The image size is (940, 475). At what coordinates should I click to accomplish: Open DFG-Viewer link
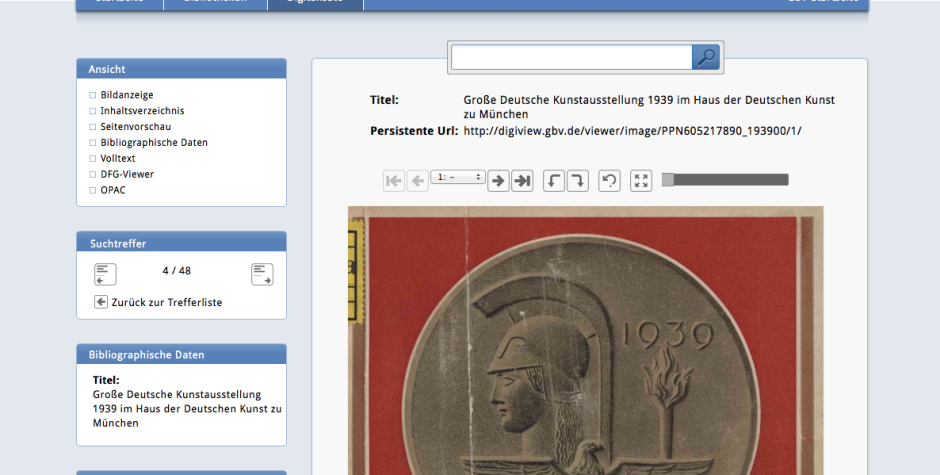127,174
